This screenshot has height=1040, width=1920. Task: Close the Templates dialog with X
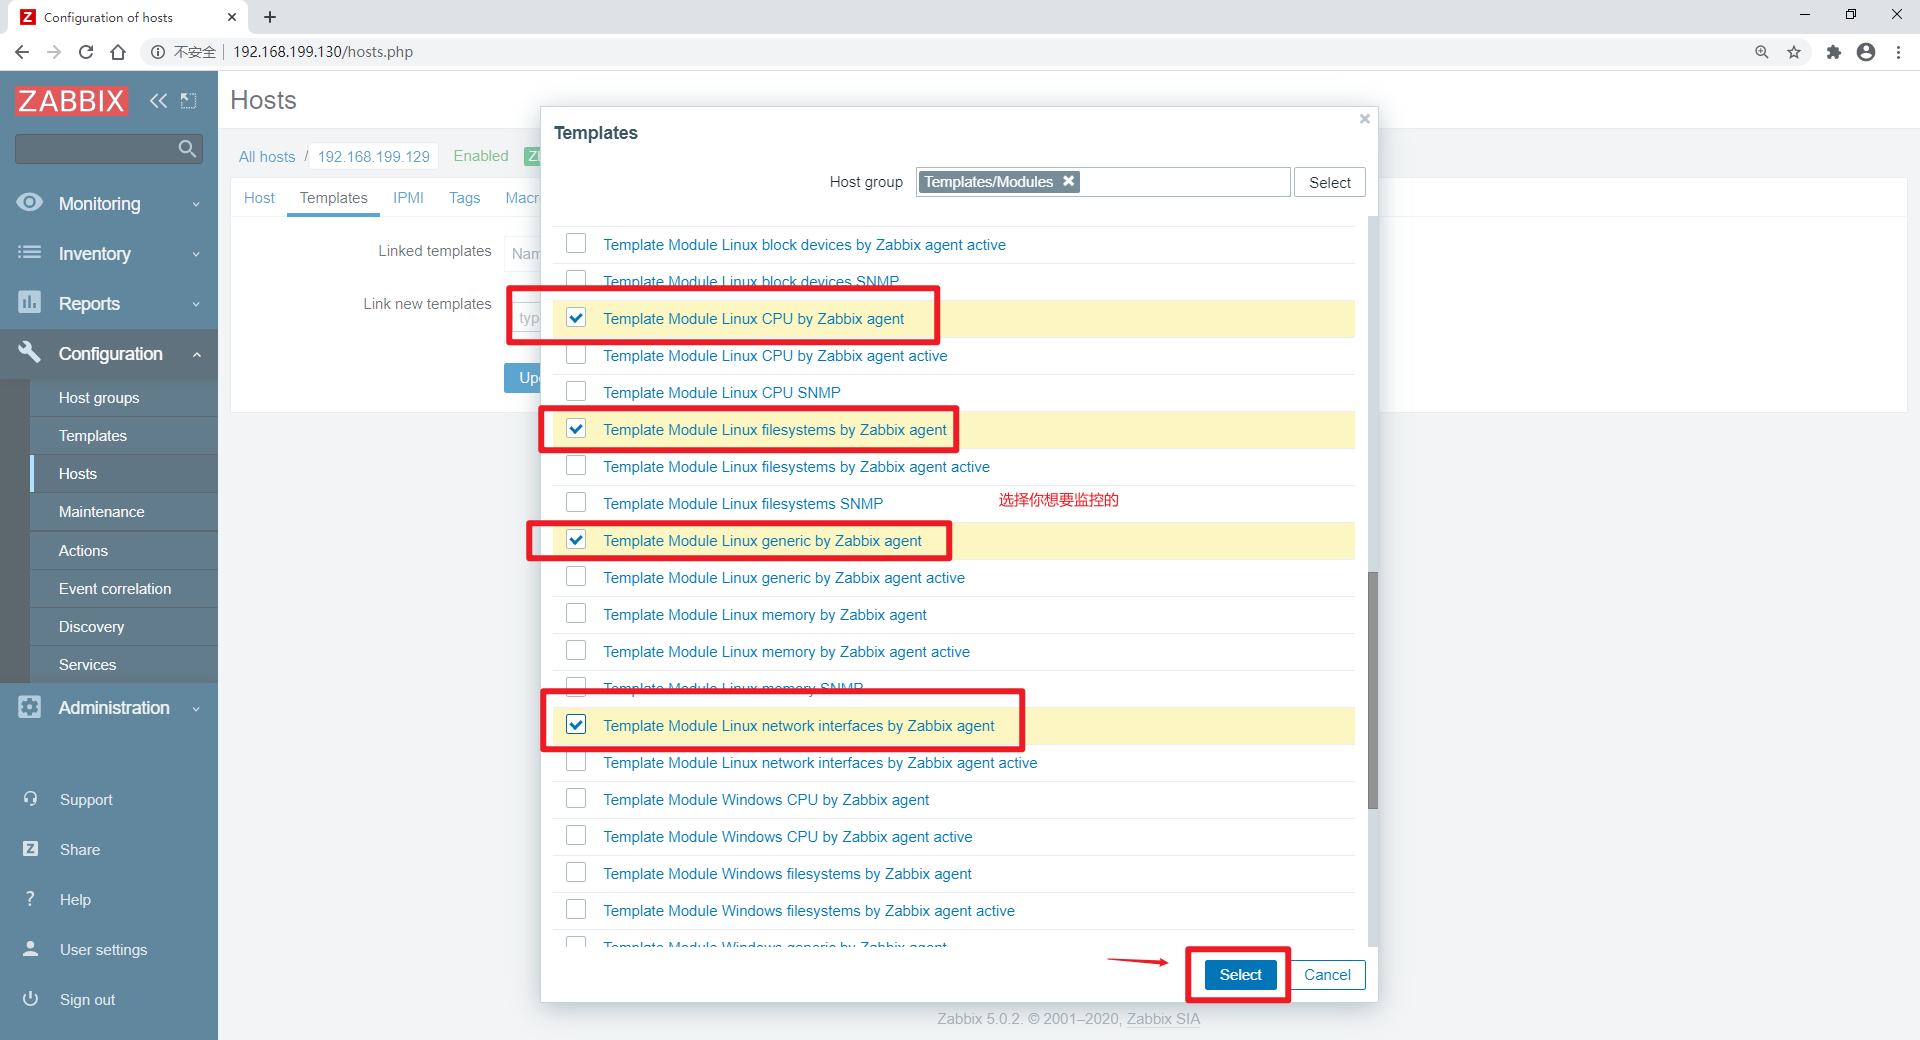tap(1364, 119)
